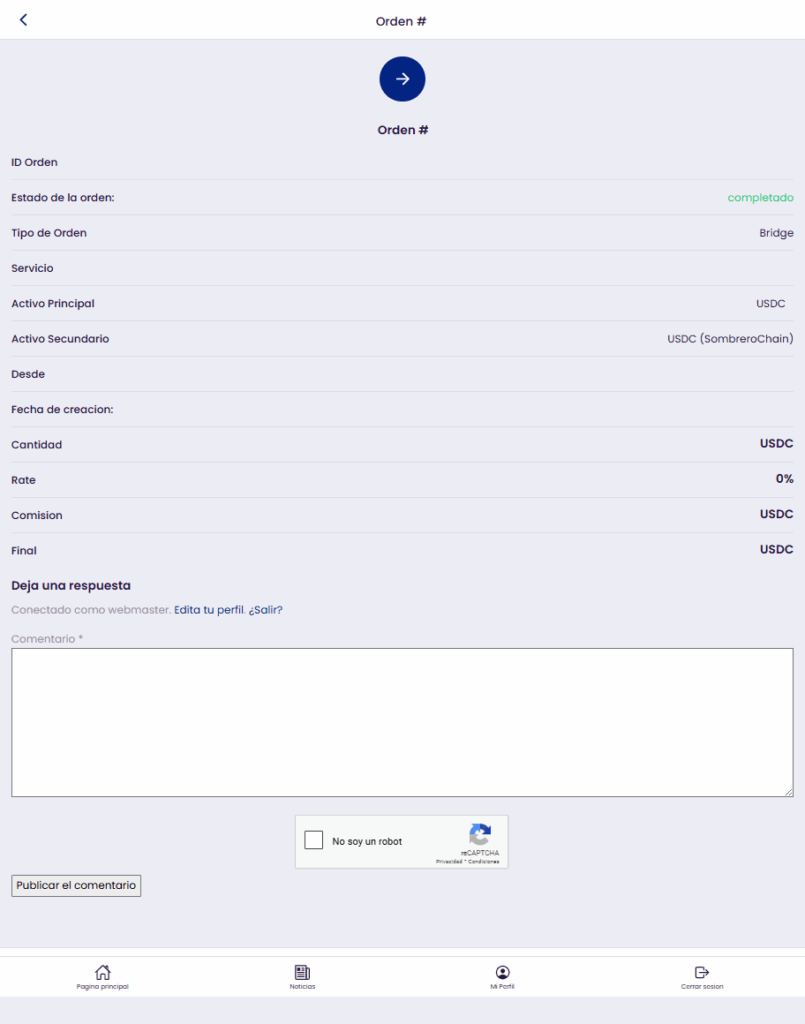Click the Publicar el comentario button
Viewport: 805px width, 1024px height.
click(x=76, y=886)
